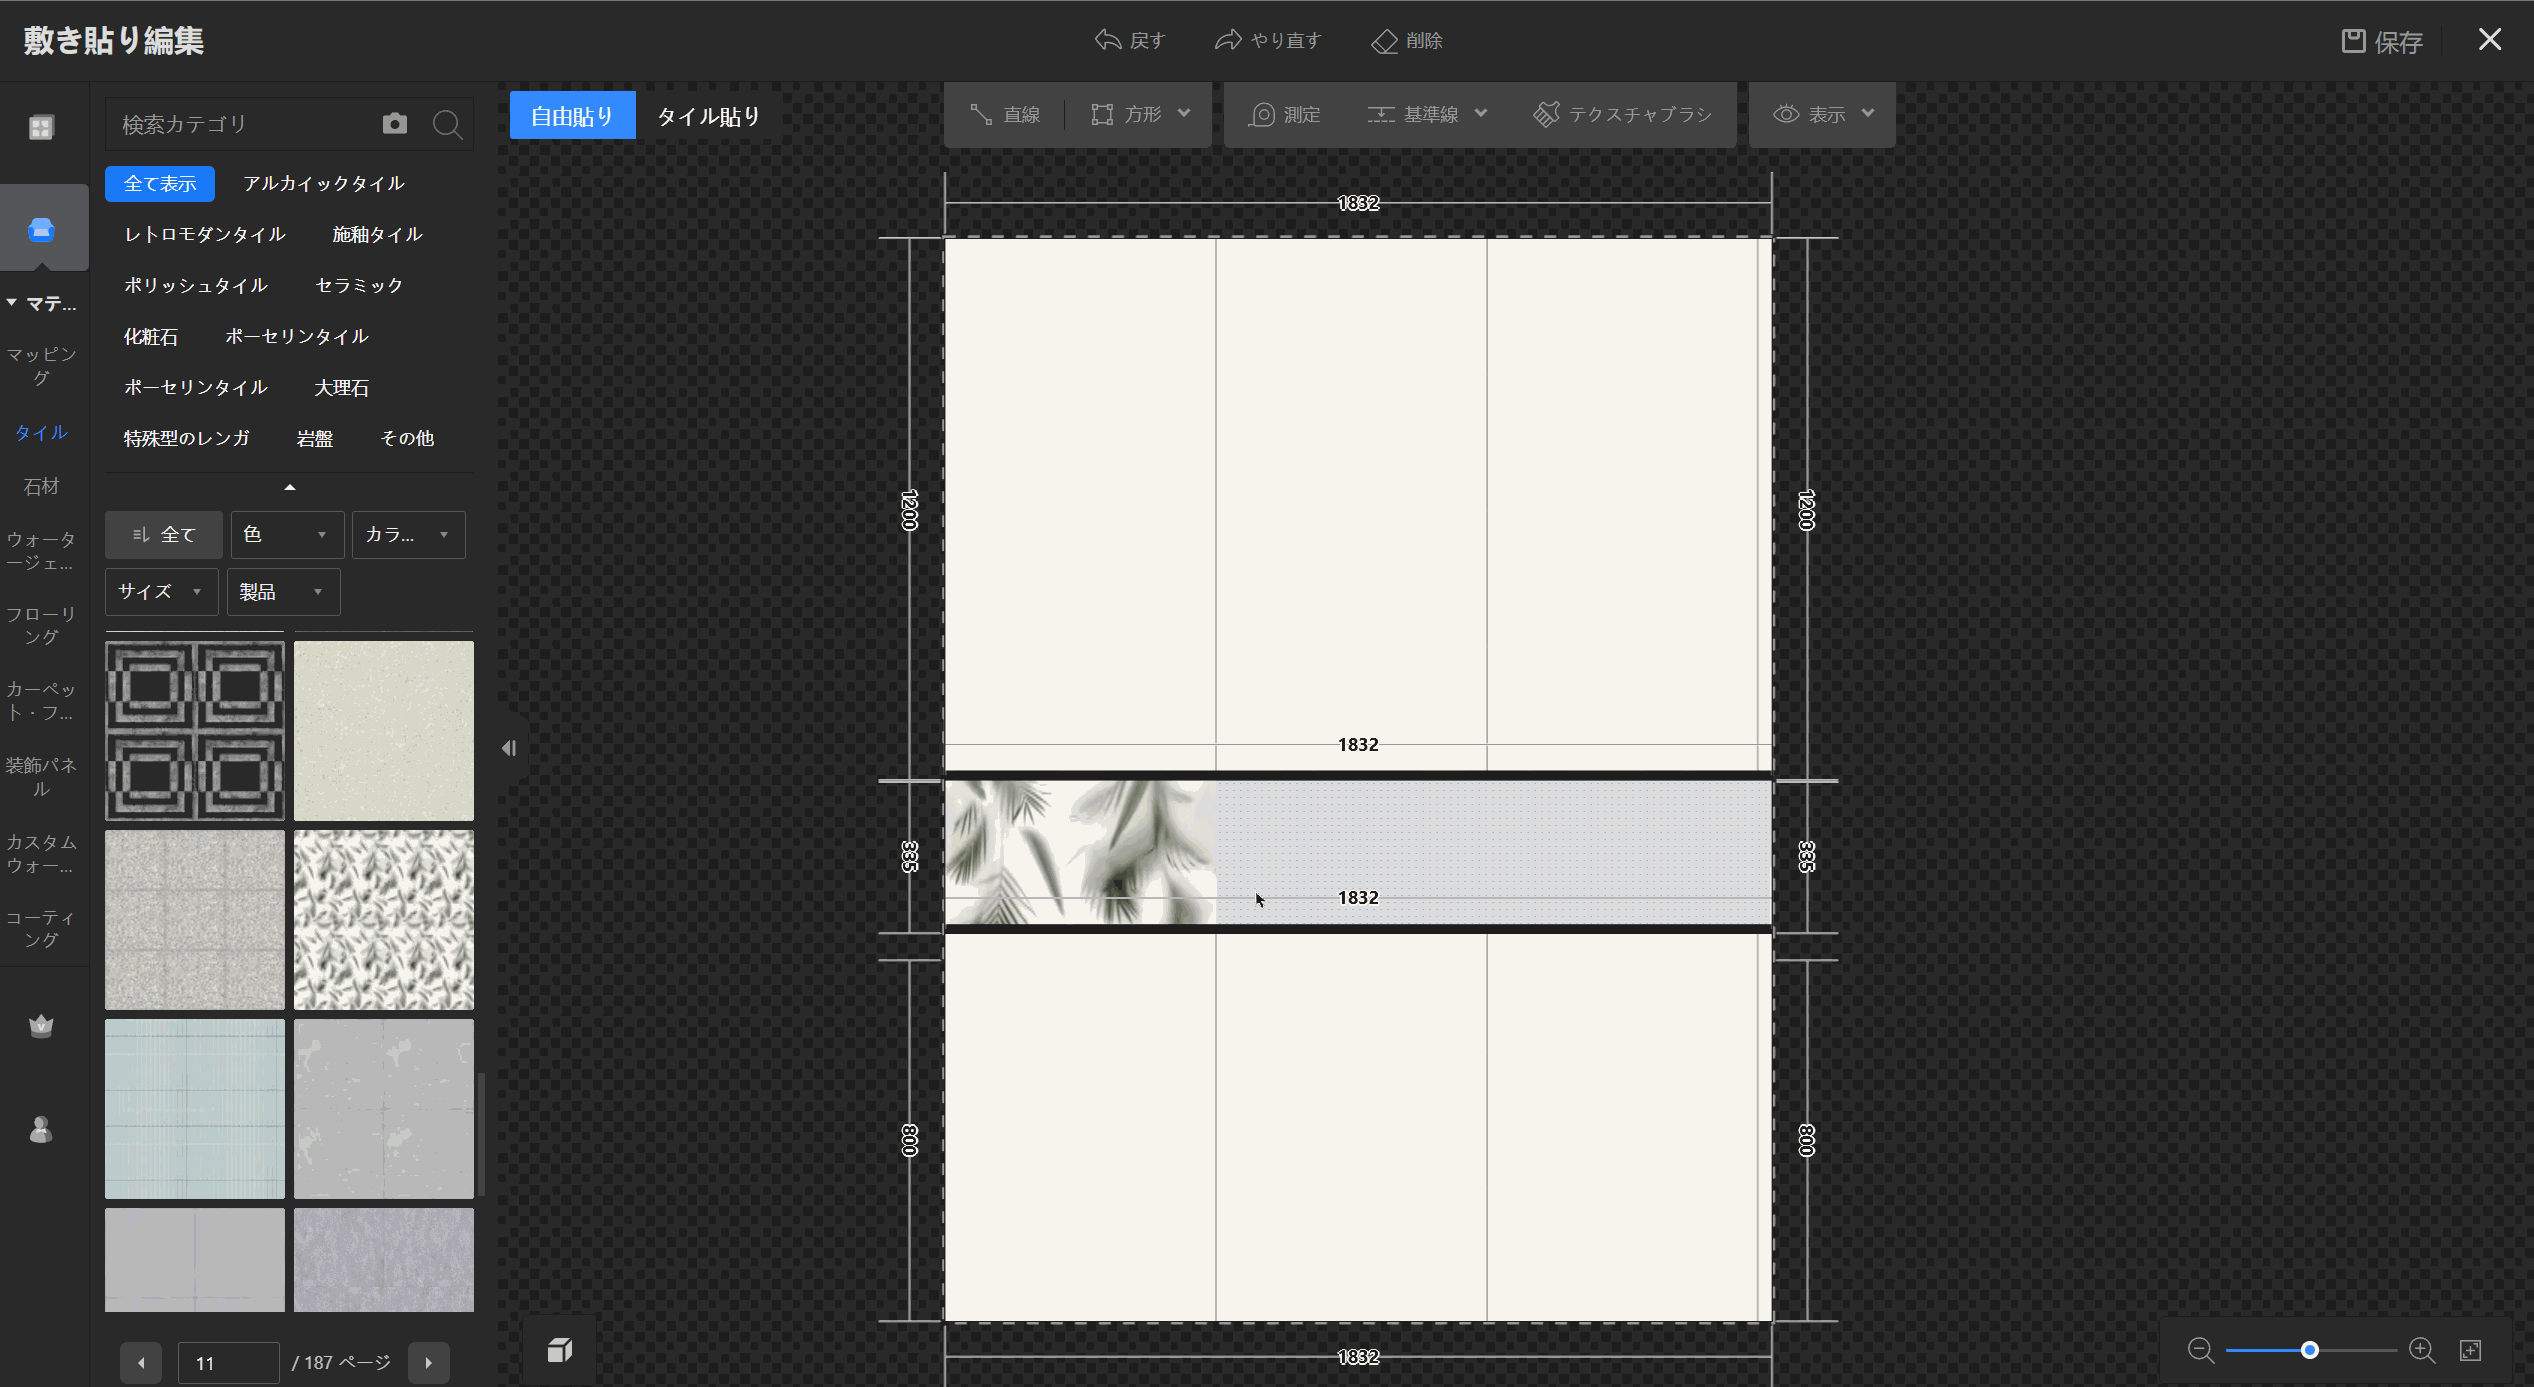Open the user profile sidebar icon
This screenshot has width=2534, height=1387.
pyautogui.click(x=41, y=1130)
